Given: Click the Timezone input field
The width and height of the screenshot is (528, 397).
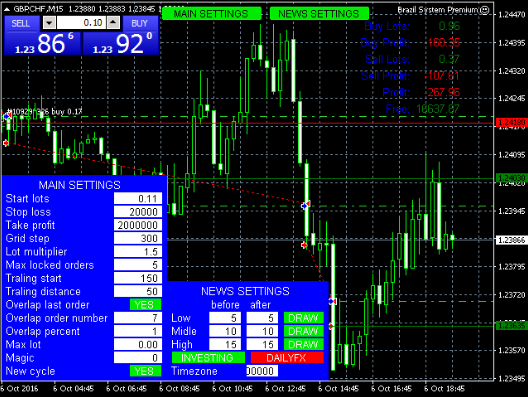Looking at the screenshot, I should pyautogui.click(x=262, y=371).
